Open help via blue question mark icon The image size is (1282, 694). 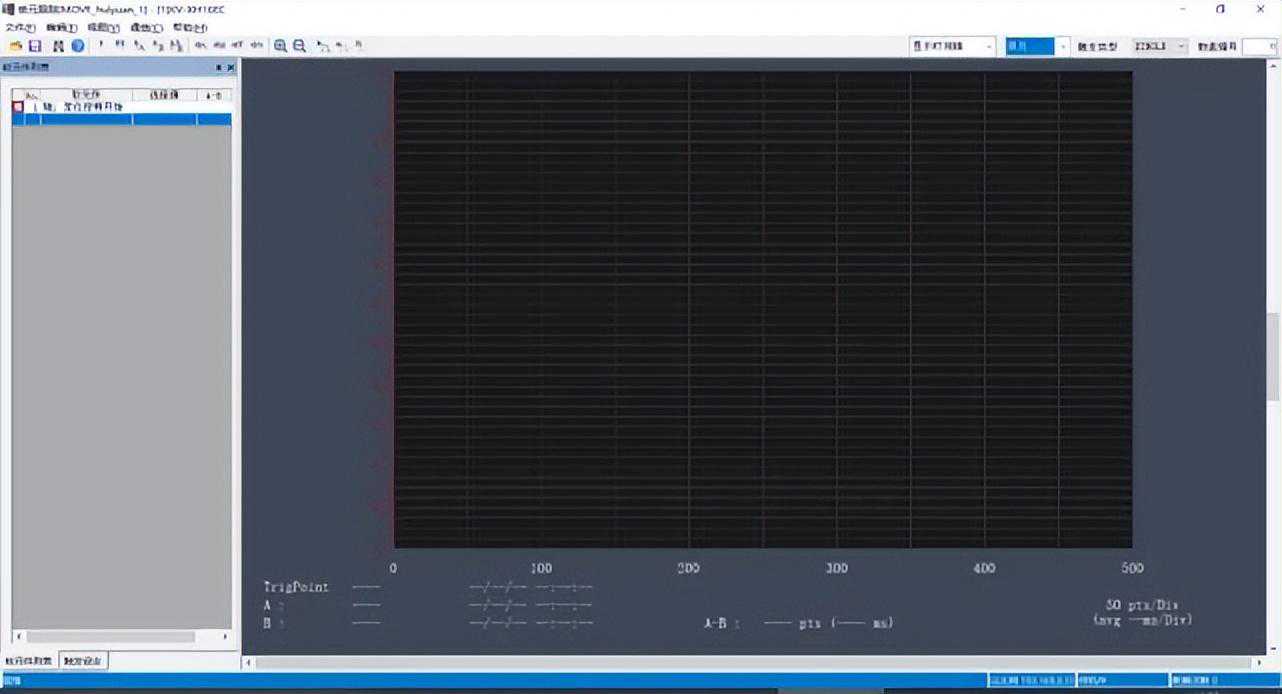tap(78, 46)
